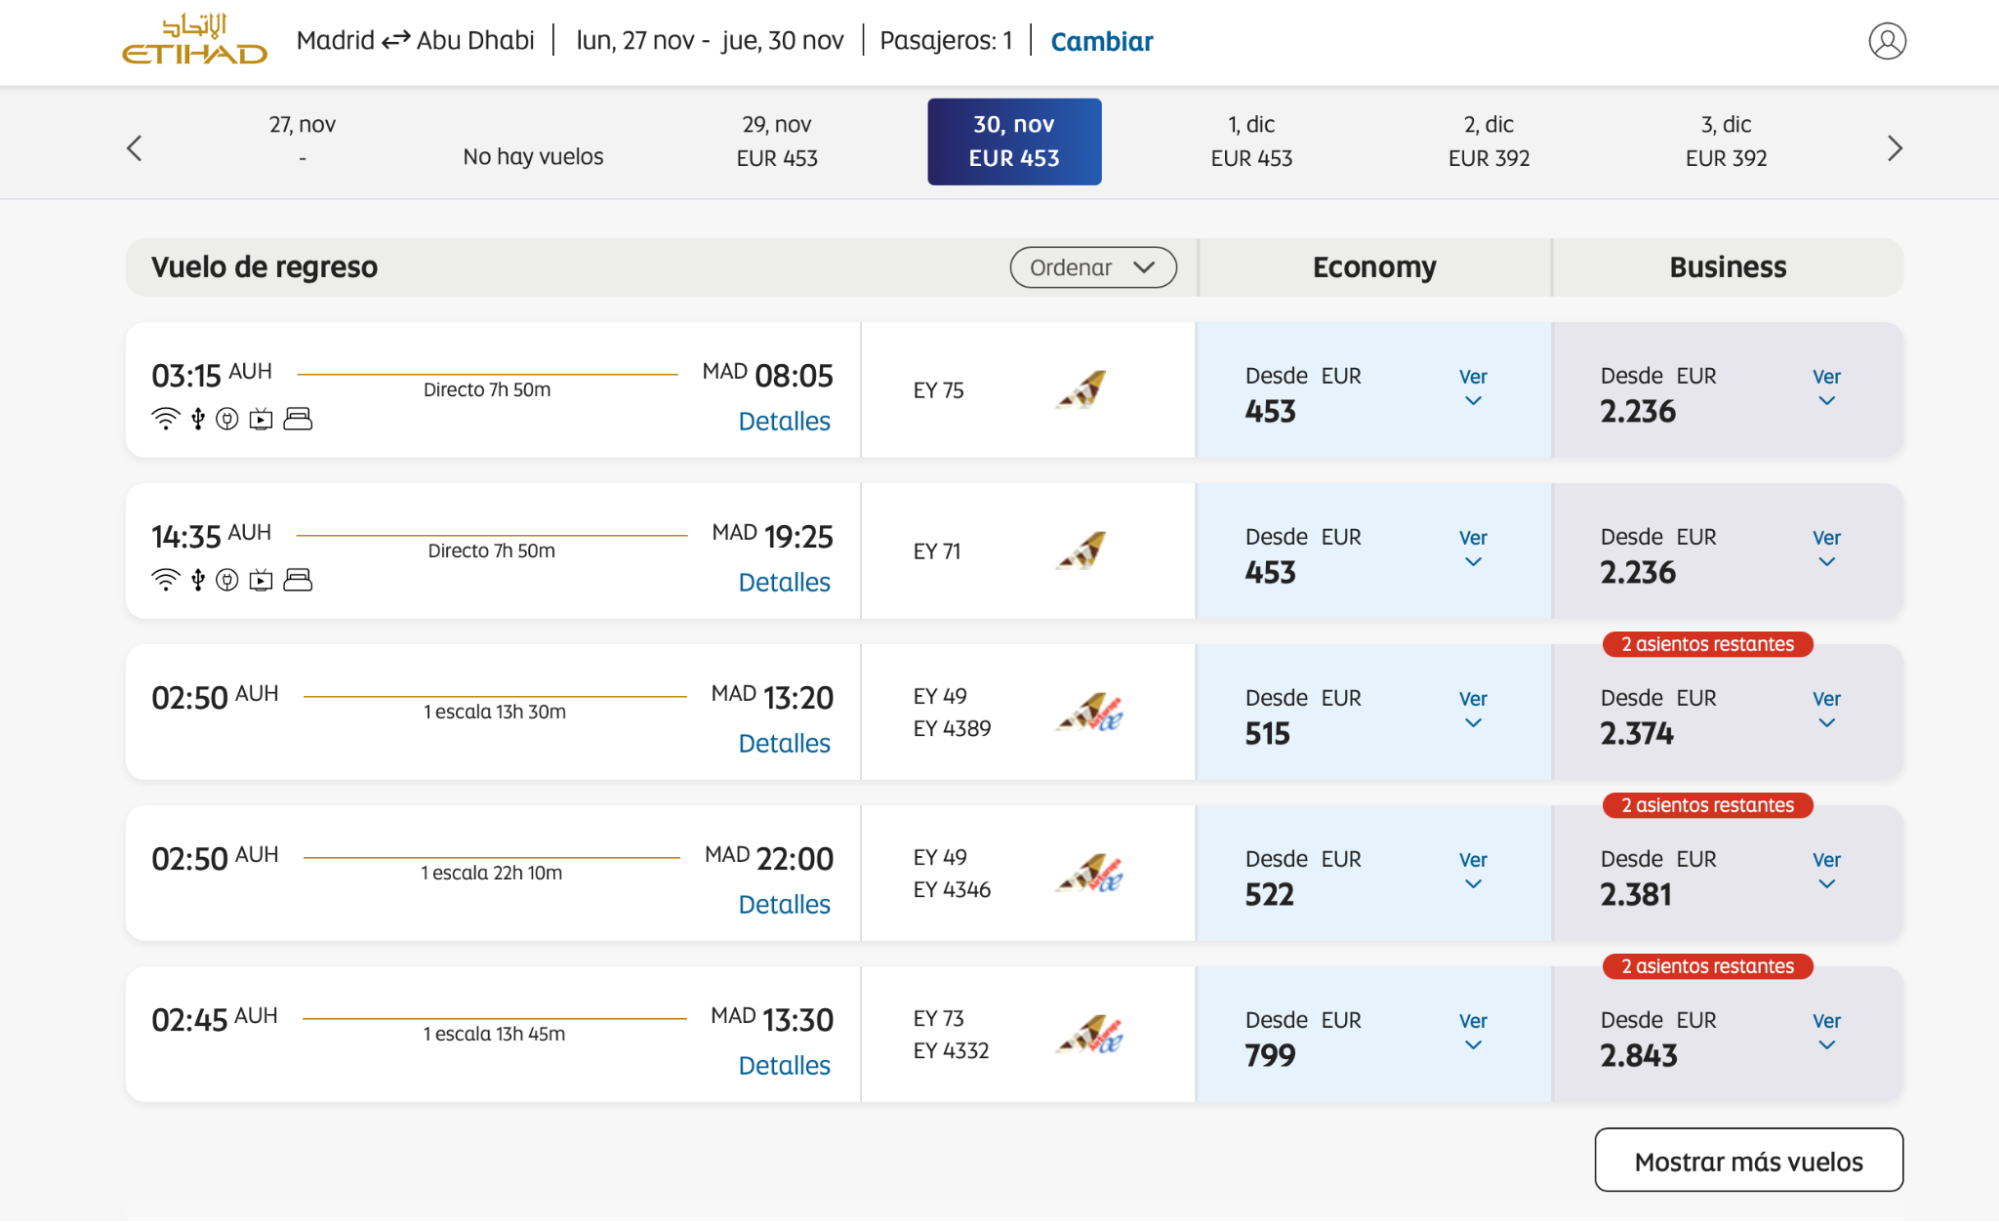
Task: Click the airline logos for EY 49 / EY 4389
Action: coord(1090,712)
